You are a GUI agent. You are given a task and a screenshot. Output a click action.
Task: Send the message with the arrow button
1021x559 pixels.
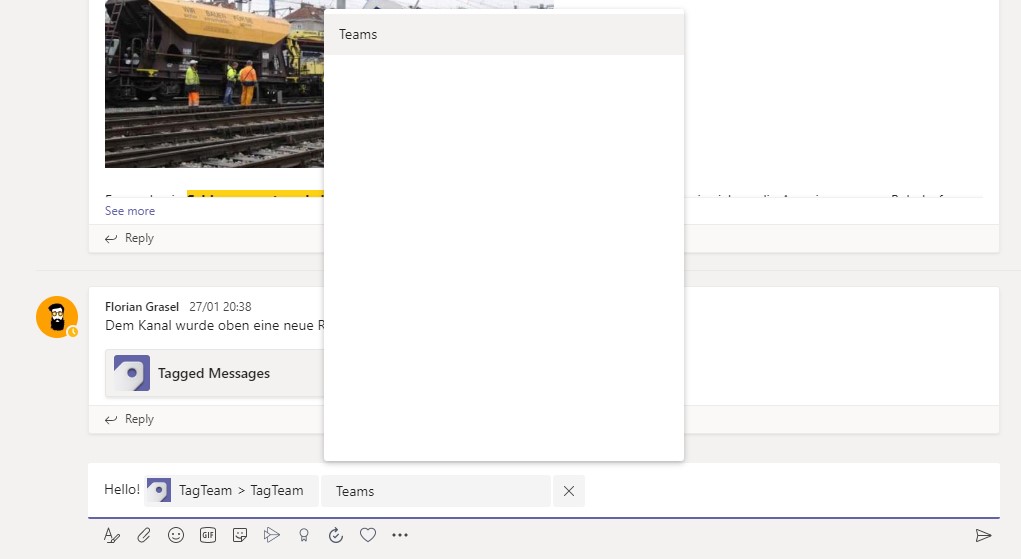pyautogui.click(x=983, y=535)
